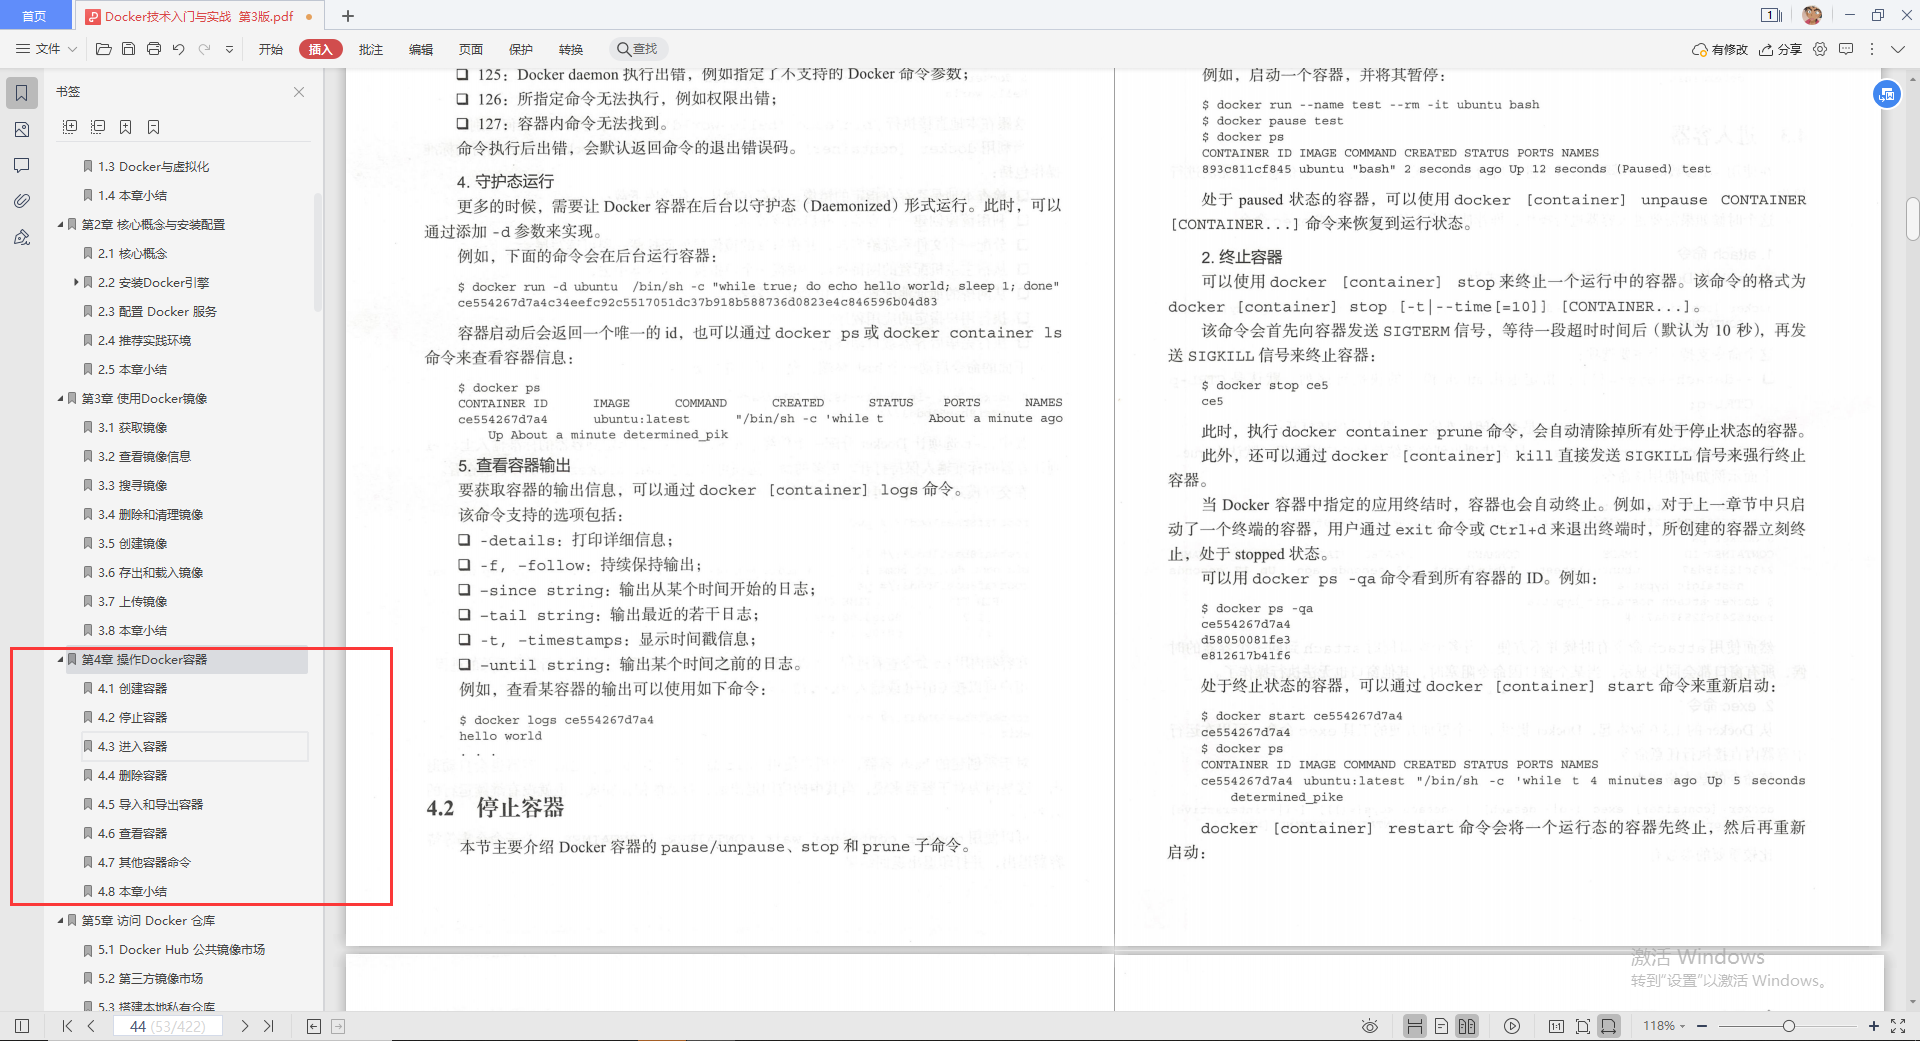Click the zoom slider handle
This screenshot has height=1041, width=1920.
point(1788,1026)
